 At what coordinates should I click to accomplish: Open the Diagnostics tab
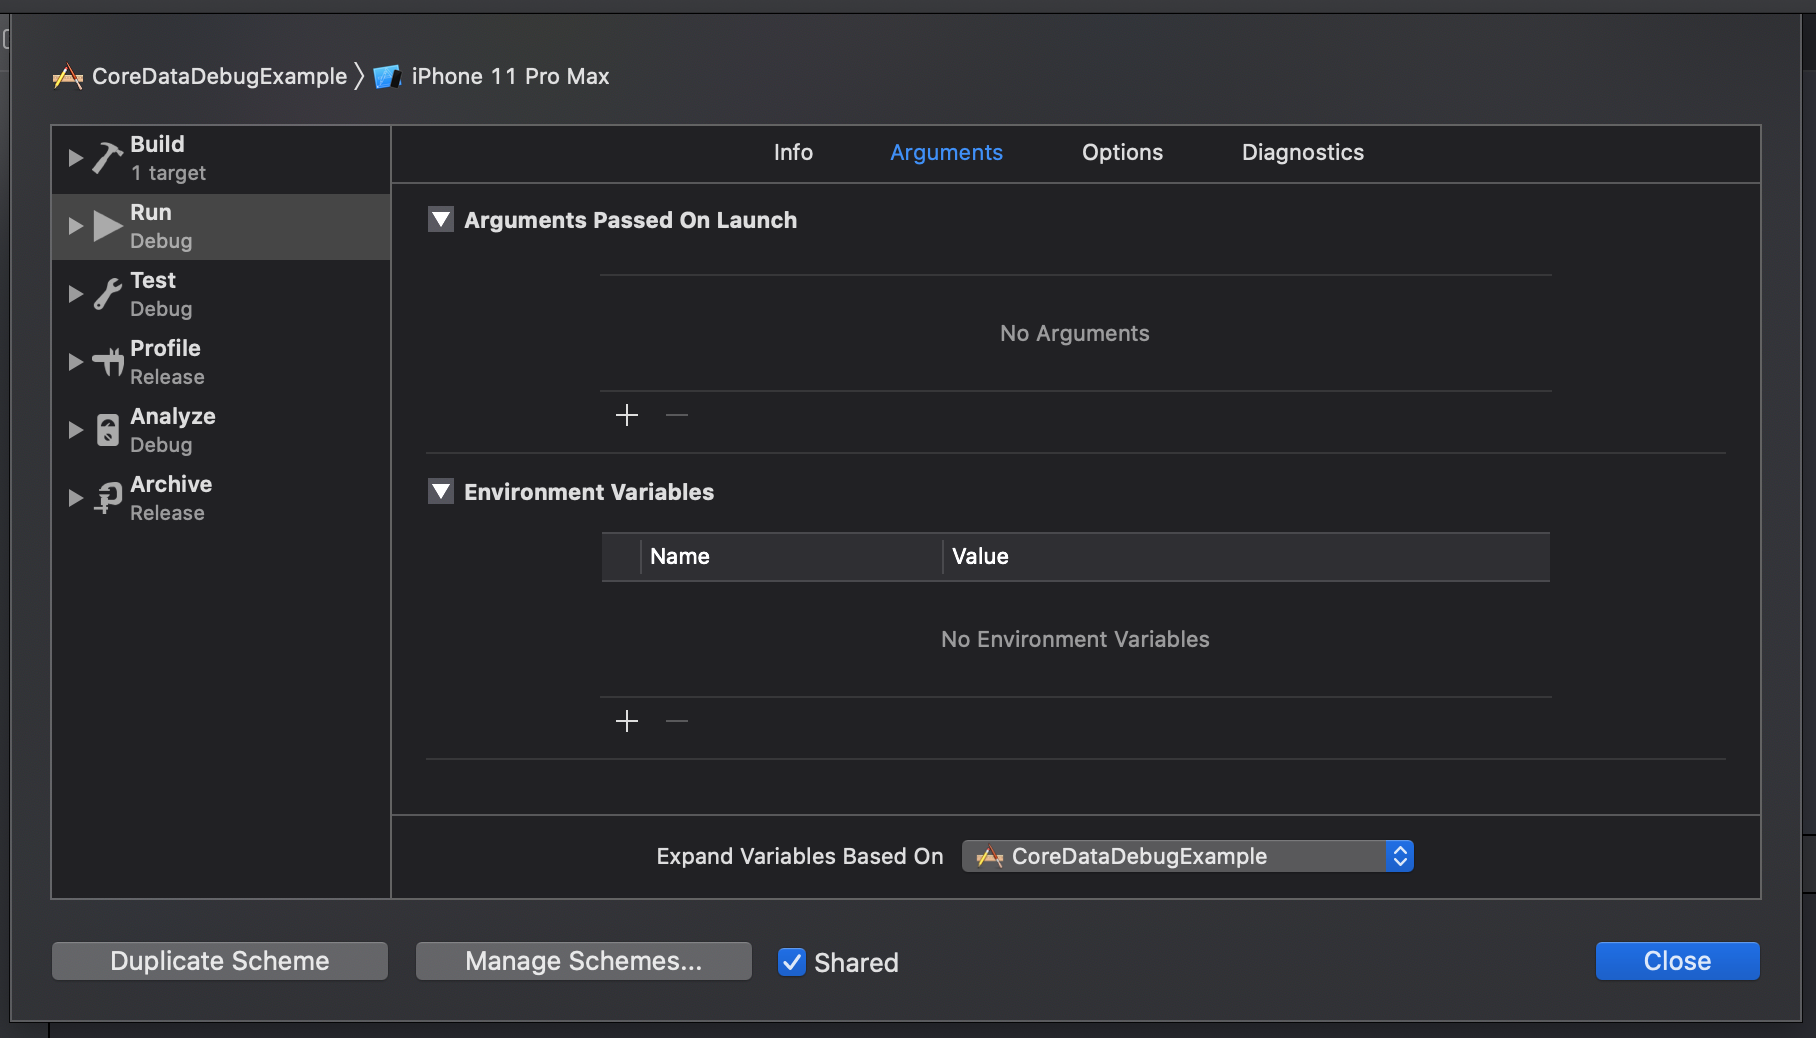[x=1302, y=153]
